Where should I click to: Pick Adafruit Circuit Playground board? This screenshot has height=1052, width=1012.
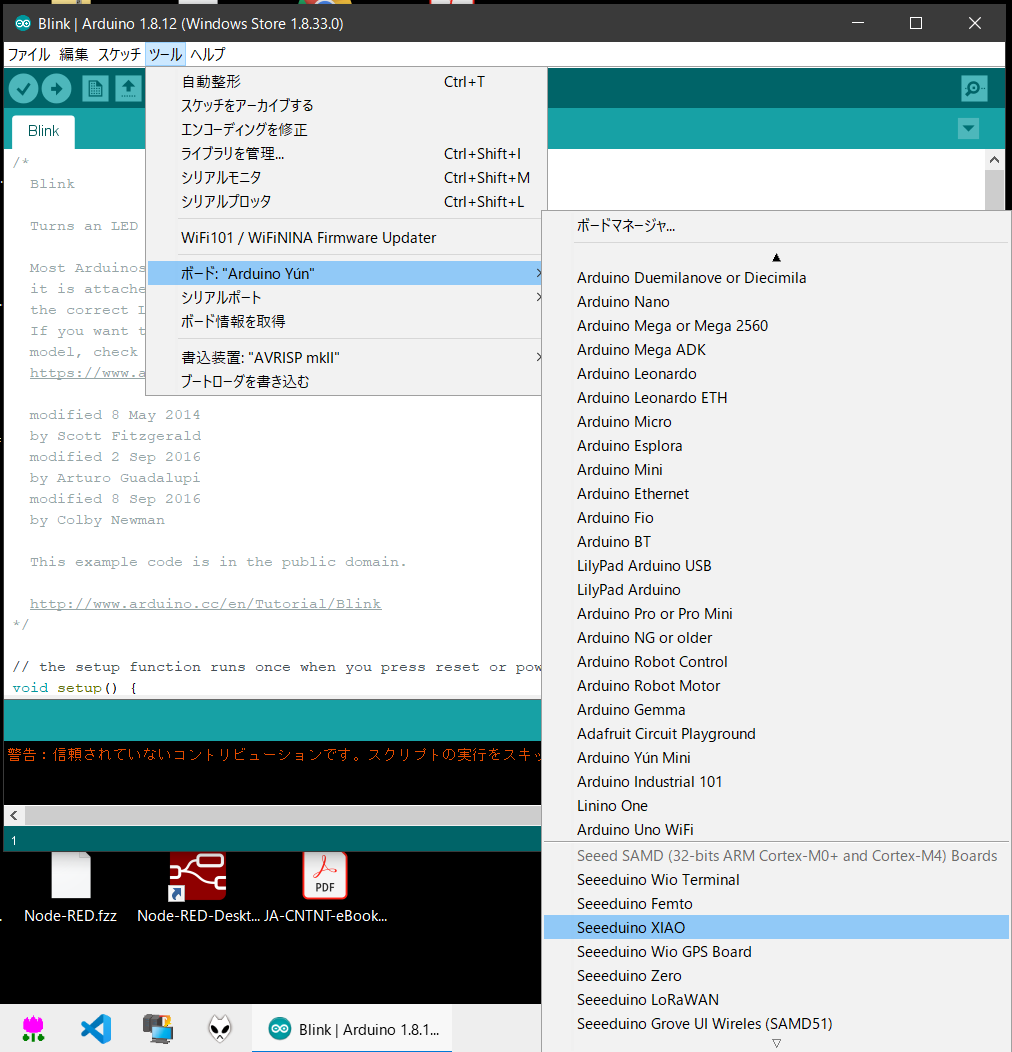click(776, 734)
